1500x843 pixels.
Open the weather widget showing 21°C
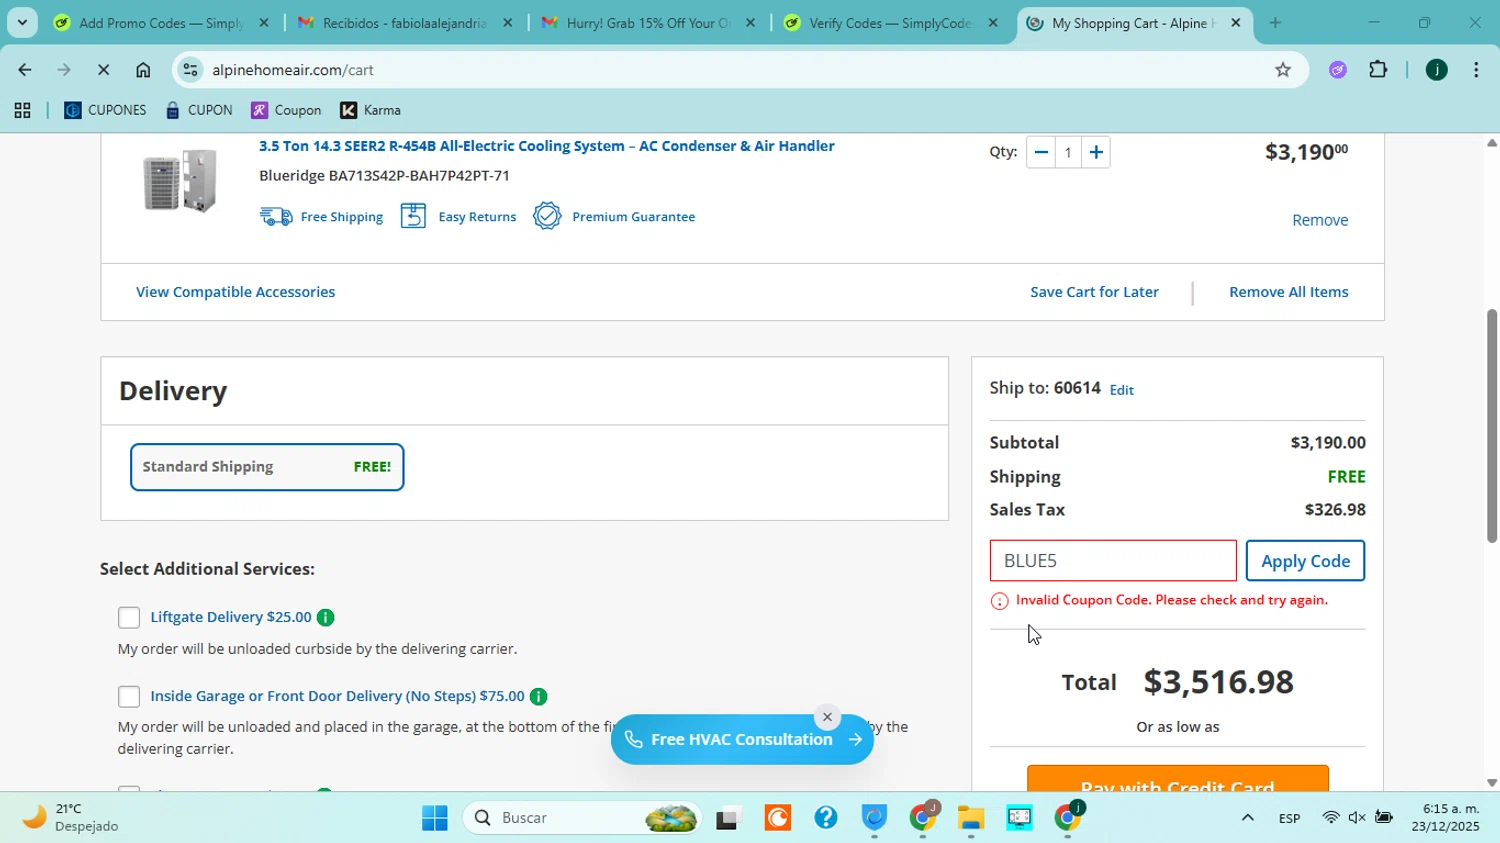pyautogui.click(x=70, y=818)
